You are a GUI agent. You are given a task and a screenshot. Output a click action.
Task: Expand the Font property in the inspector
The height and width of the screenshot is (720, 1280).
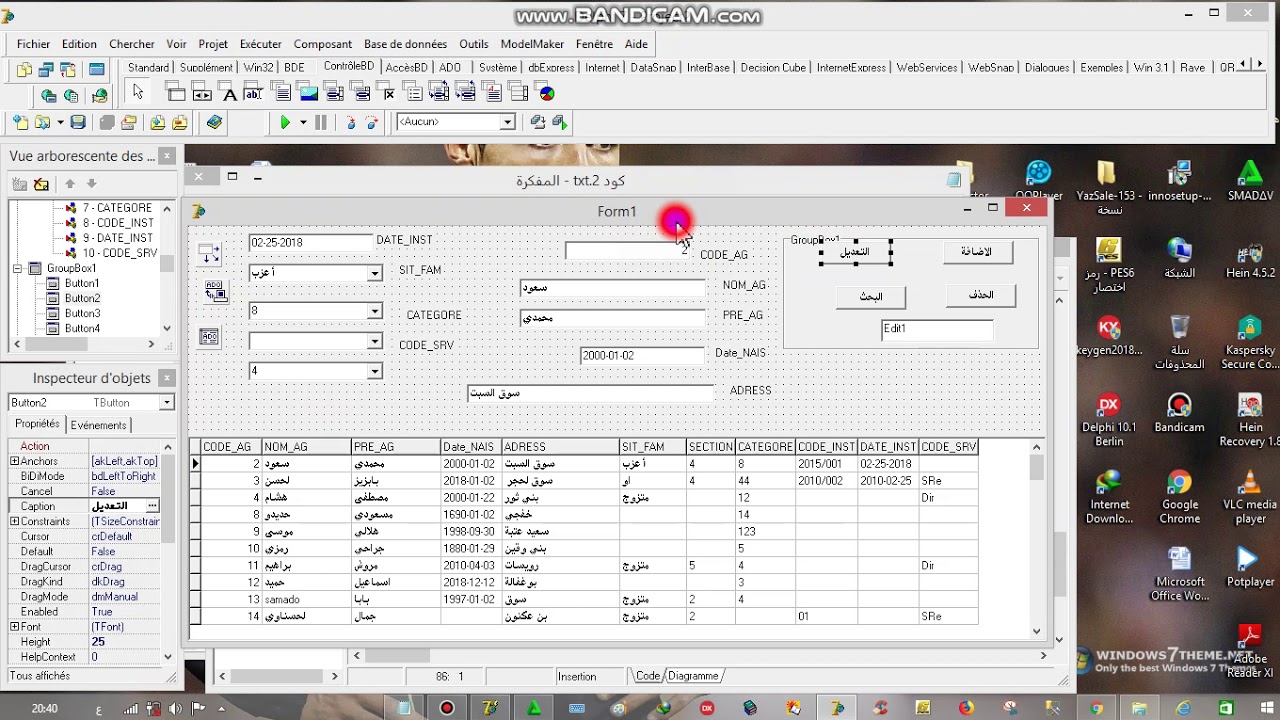(14, 627)
